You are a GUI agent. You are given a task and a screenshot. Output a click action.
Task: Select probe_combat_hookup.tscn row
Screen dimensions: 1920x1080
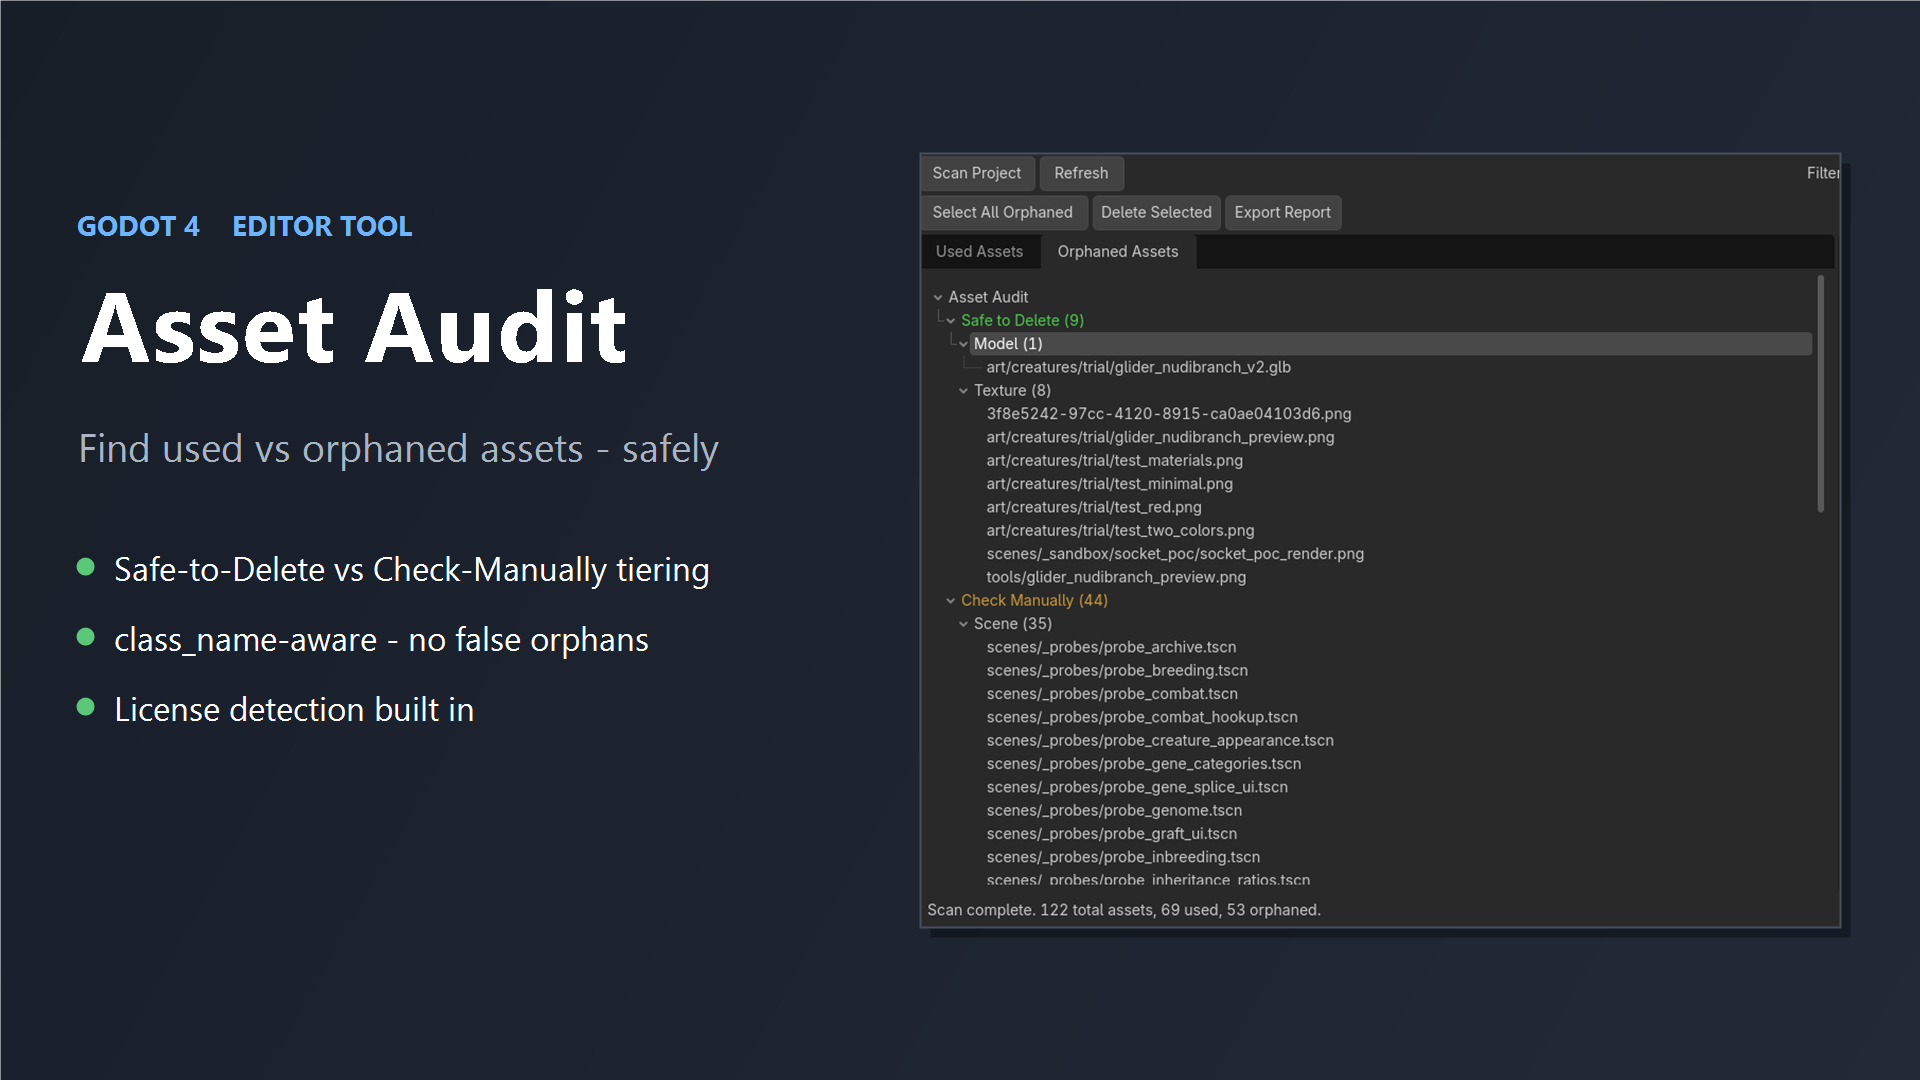(x=1142, y=717)
